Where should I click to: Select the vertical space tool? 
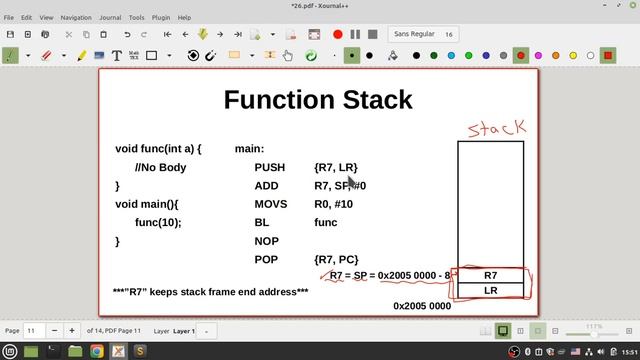point(270,55)
